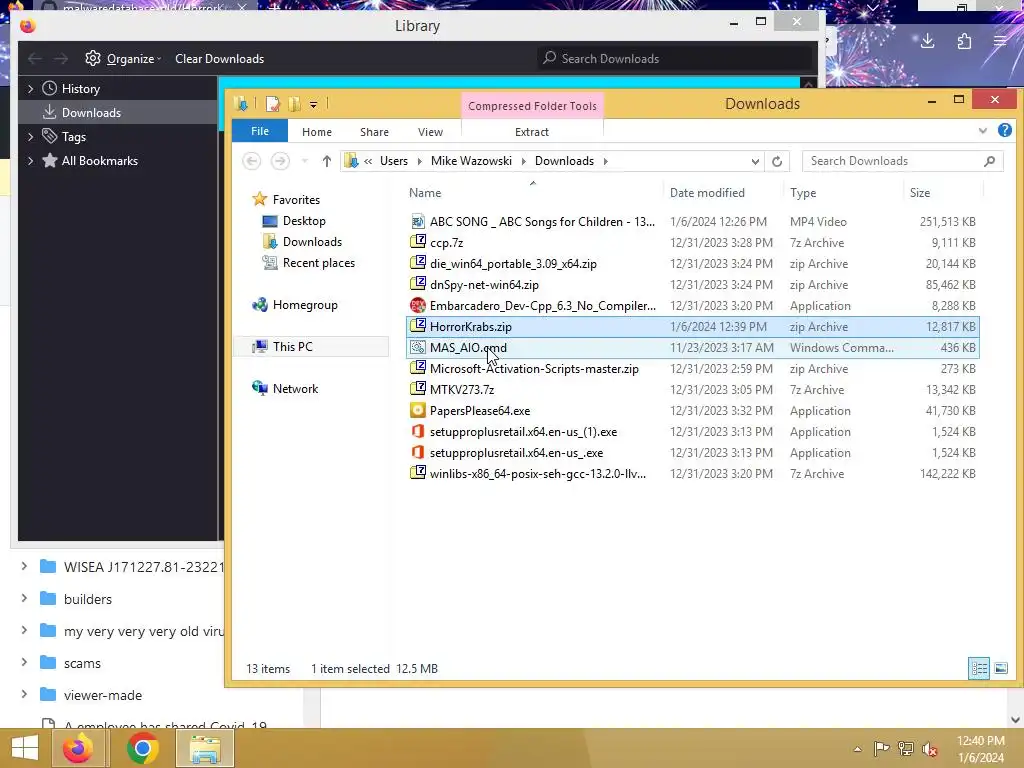Click Clear Downloads in Library toolbar
Screen dimensions: 1024x768
click(x=219, y=59)
